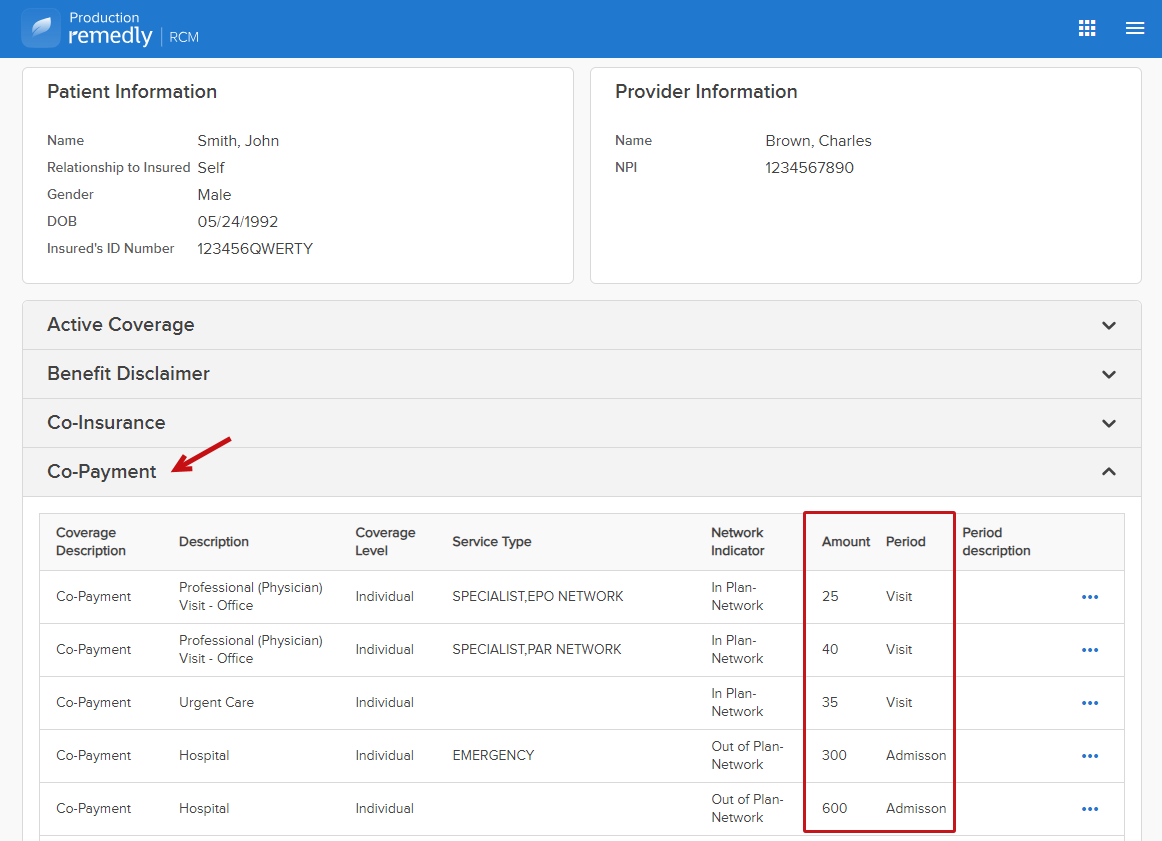Open more options for Urgent Care row

[1089, 703]
